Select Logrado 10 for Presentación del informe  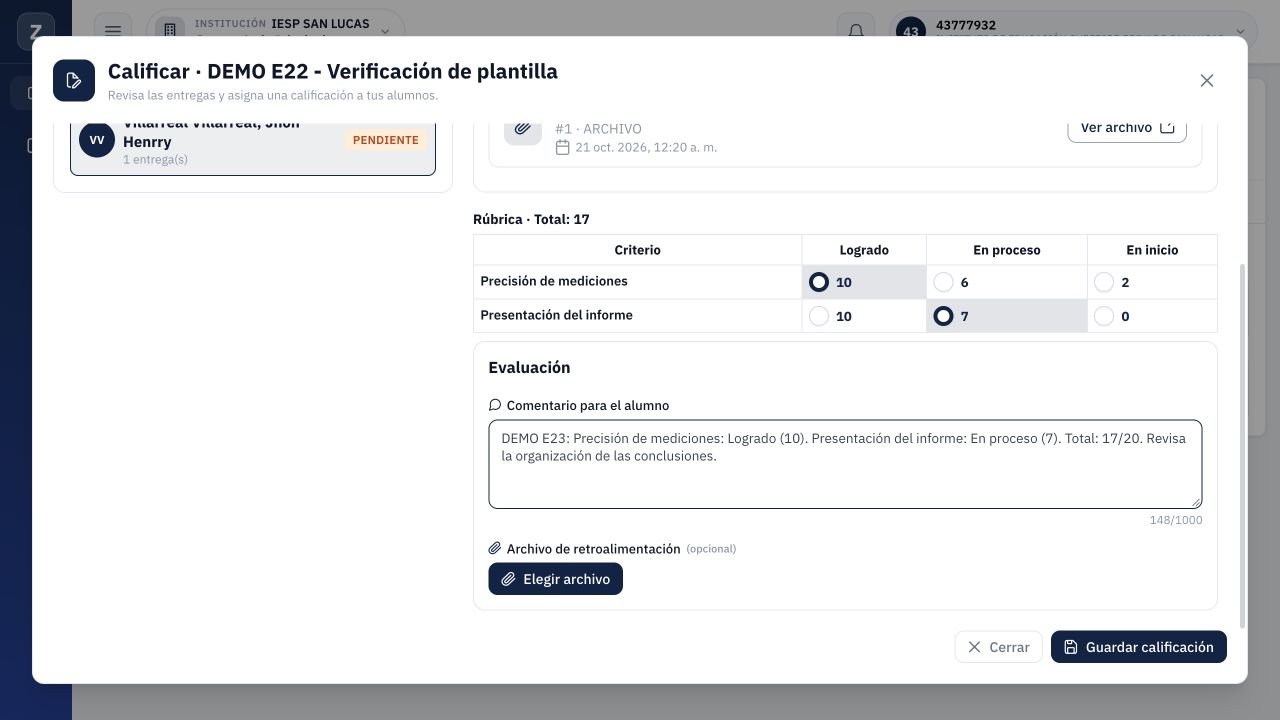(x=819, y=316)
